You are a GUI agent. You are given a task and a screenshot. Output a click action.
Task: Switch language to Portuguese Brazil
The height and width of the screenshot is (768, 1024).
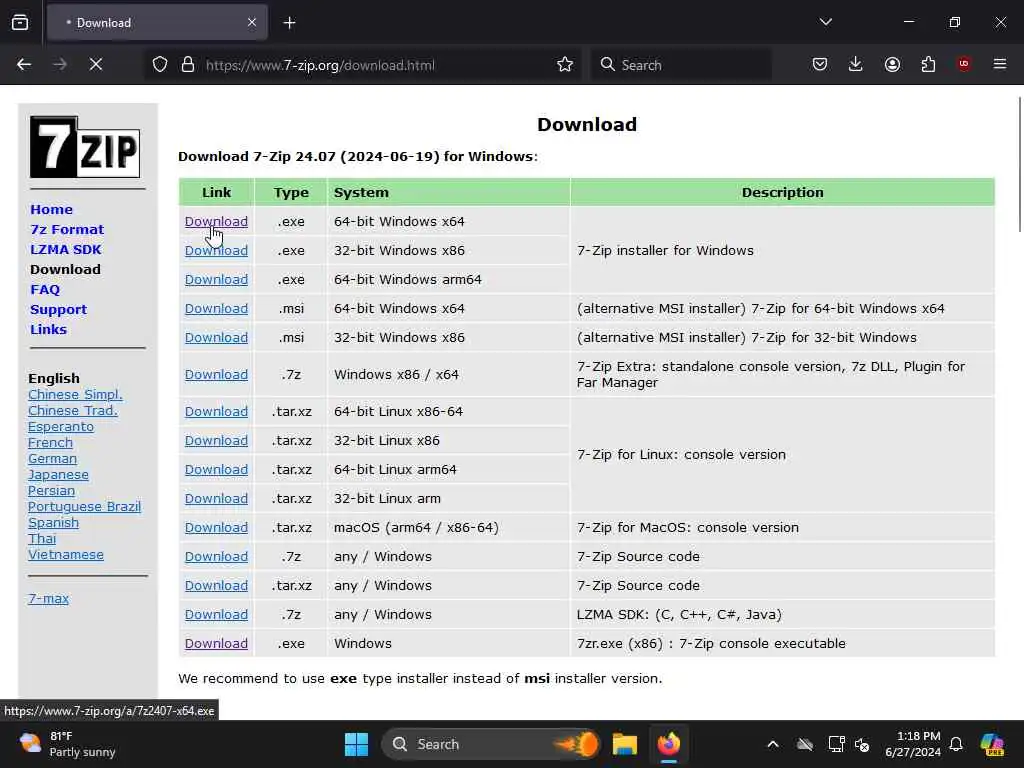(x=84, y=507)
